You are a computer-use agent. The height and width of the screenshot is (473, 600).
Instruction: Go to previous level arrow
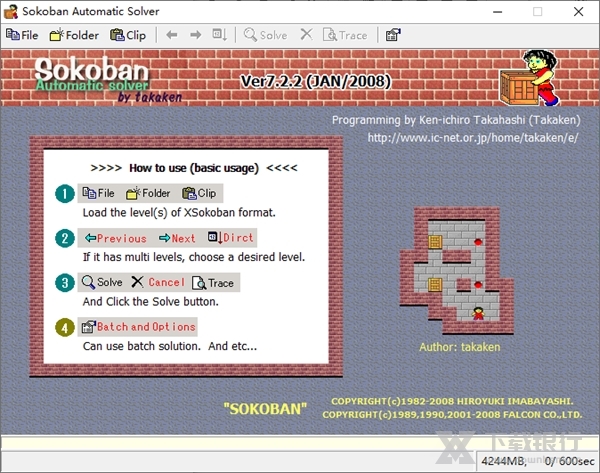(x=172, y=35)
